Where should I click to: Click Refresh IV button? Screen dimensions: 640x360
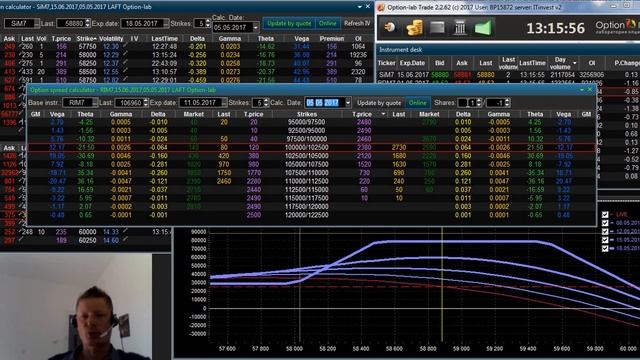coord(357,23)
